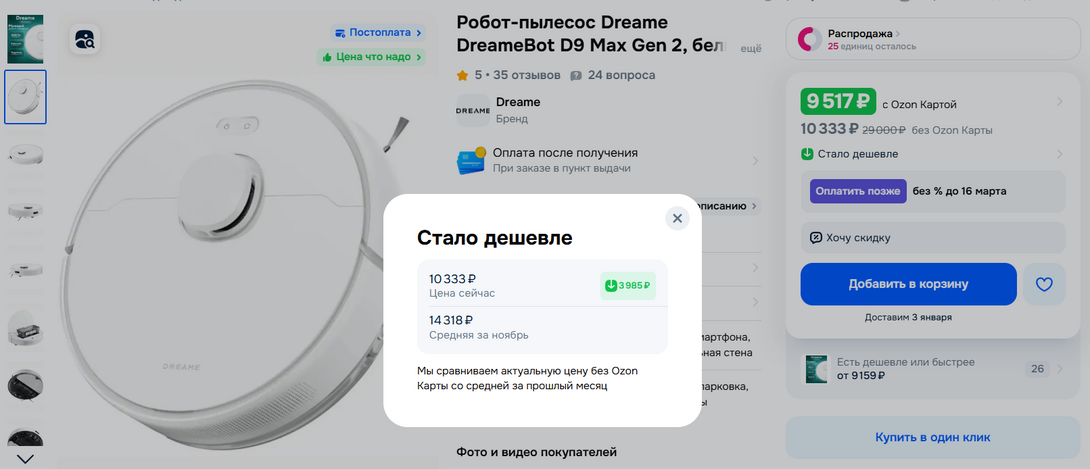Screen dimensions: 1090x469
Task: Click Добавить в корзину button
Action: pos(908,283)
